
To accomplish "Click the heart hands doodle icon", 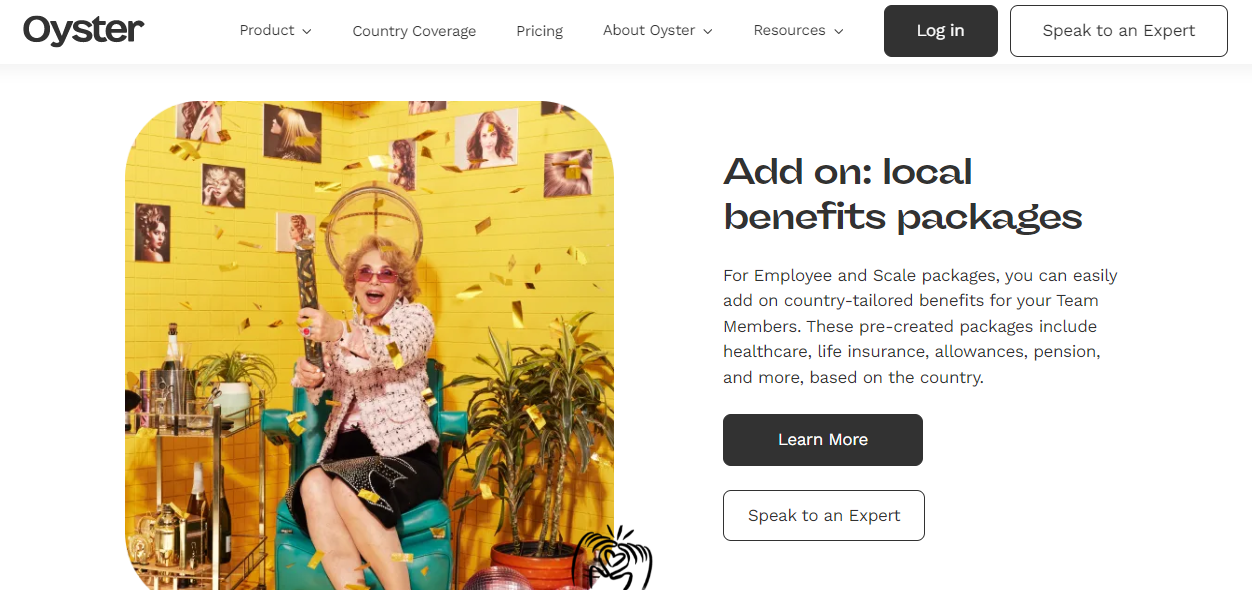I will [x=612, y=558].
